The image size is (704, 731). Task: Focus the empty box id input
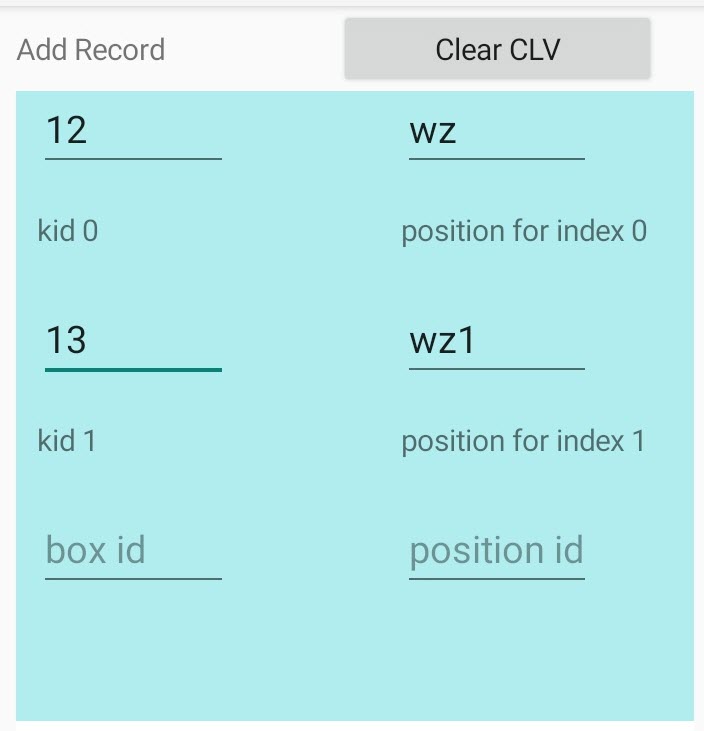[x=132, y=551]
